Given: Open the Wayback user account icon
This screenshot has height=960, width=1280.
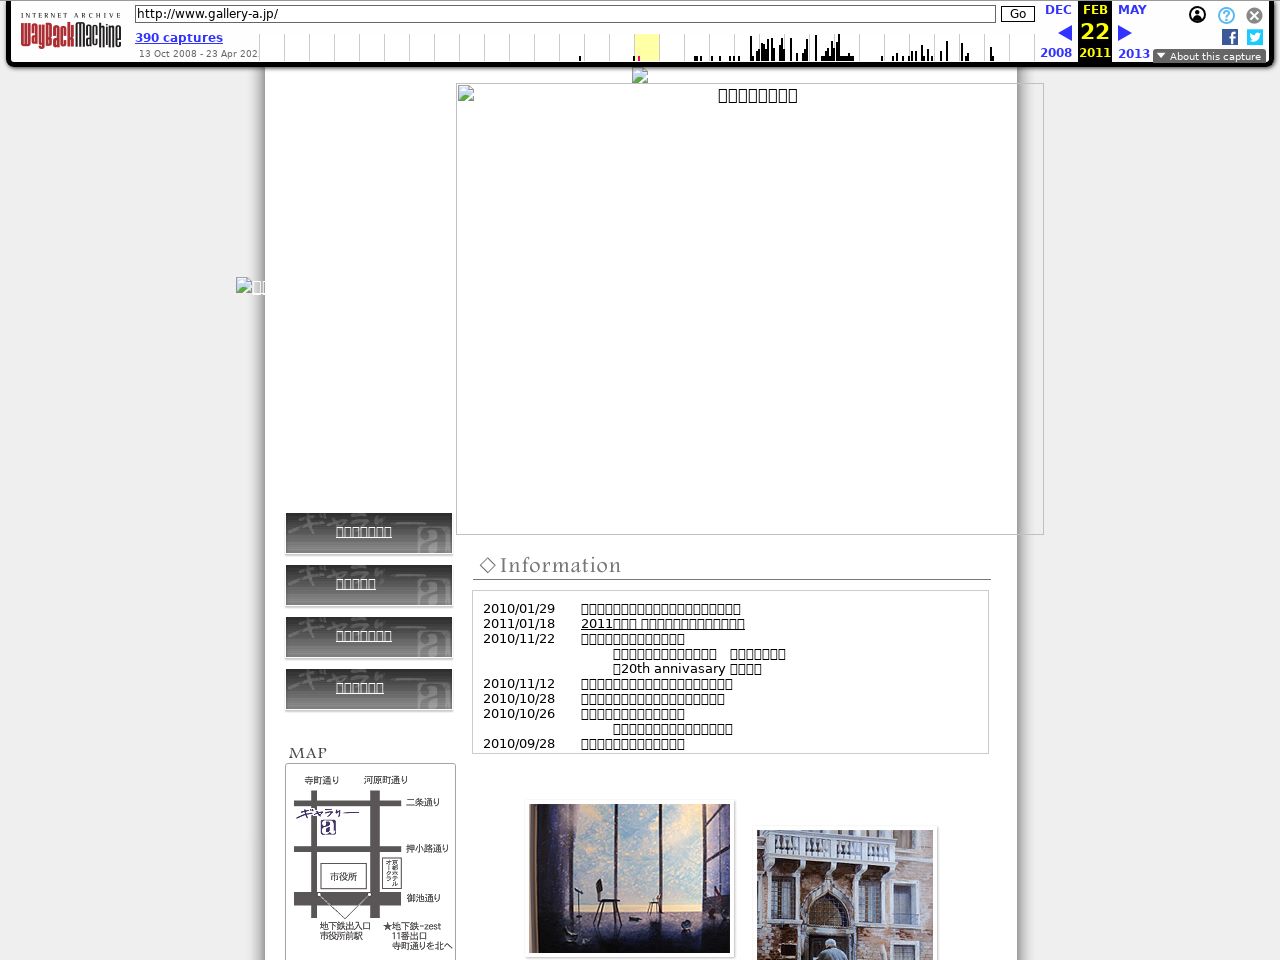Looking at the screenshot, I should pos(1197,15).
